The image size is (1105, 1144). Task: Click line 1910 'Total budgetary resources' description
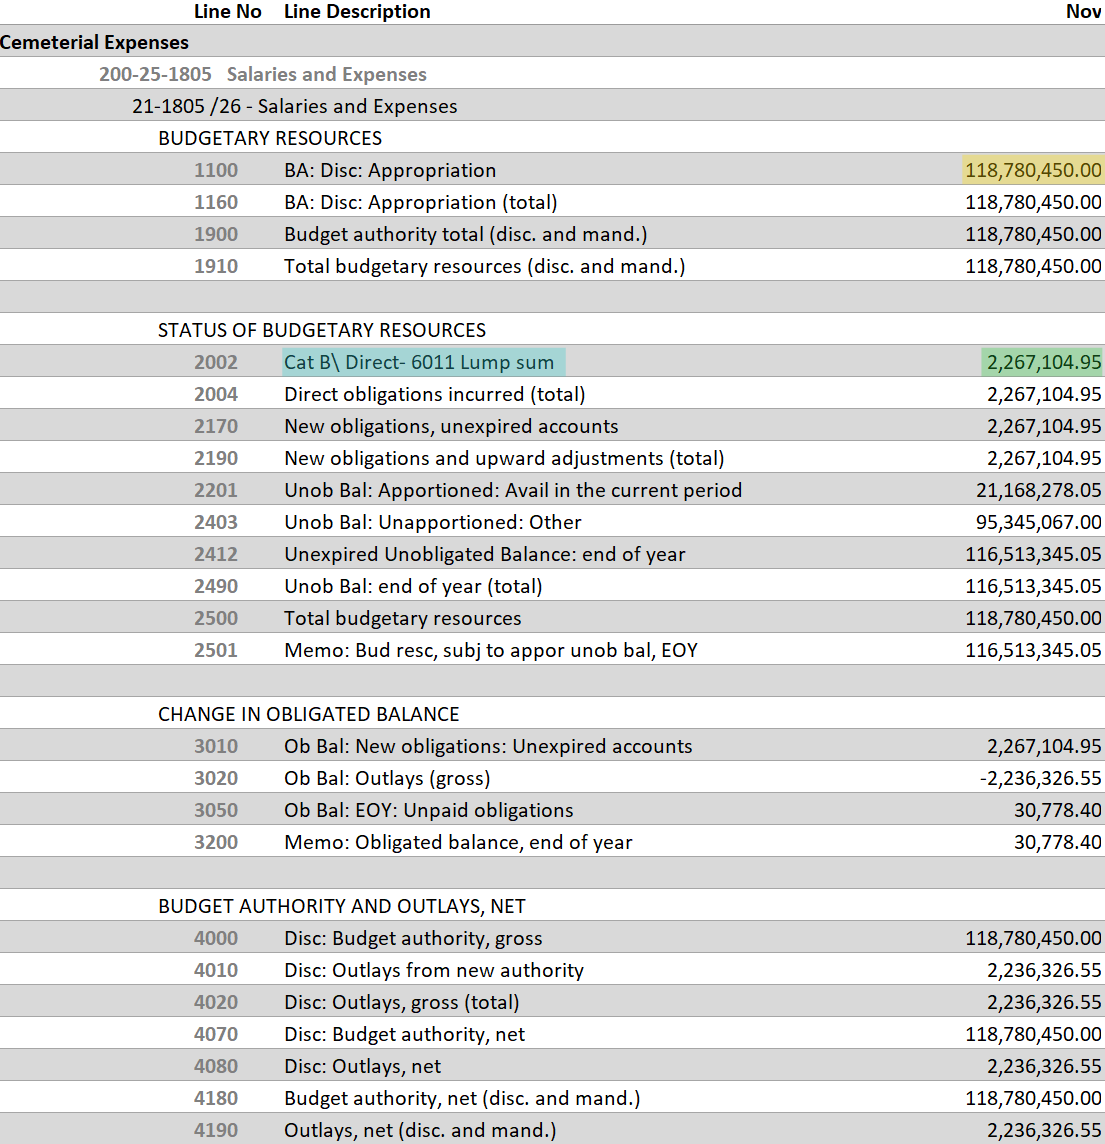(x=484, y=266)
